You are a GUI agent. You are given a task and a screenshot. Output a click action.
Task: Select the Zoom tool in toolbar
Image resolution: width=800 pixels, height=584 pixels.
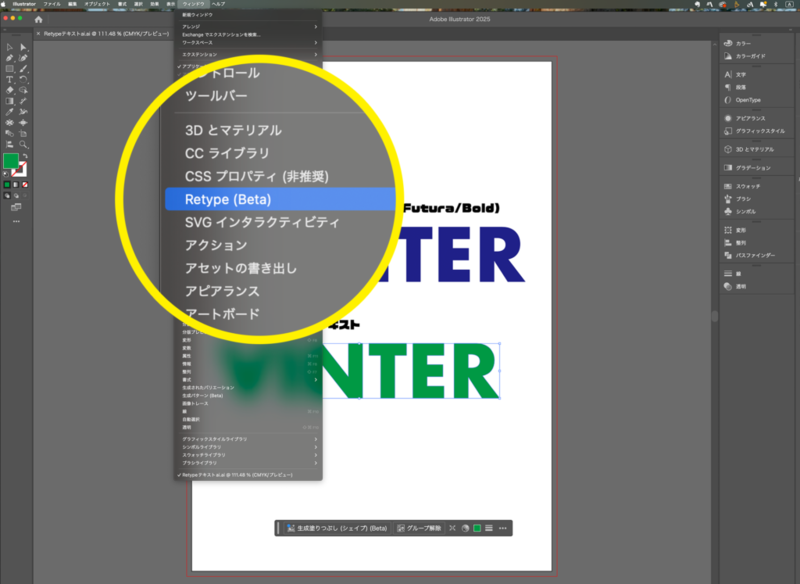(23, 144)
